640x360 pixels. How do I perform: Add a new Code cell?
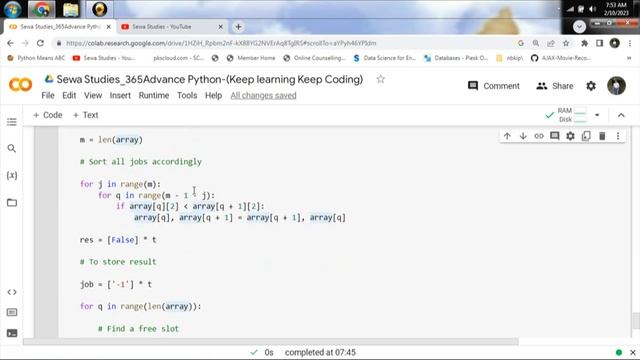click(48, 115)
